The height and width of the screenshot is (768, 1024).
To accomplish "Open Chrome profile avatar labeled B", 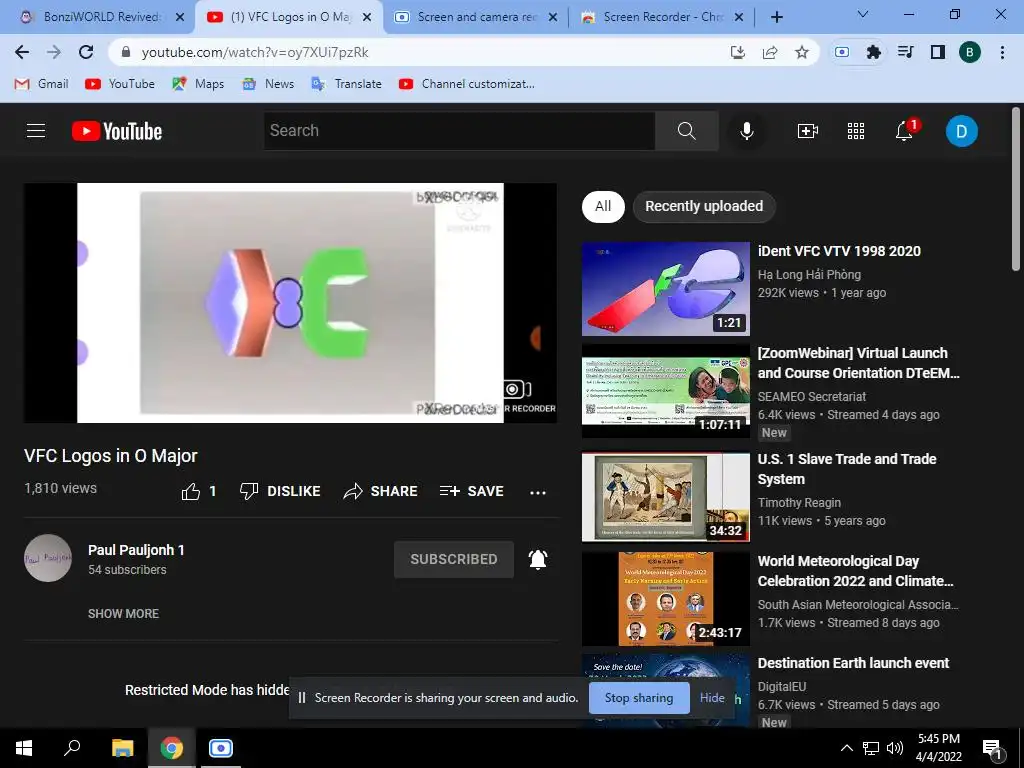I will coord(970,52).
